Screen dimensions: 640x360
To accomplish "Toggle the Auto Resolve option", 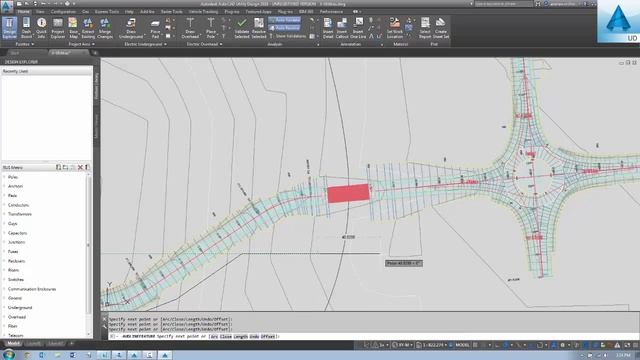I will [284, 28].
